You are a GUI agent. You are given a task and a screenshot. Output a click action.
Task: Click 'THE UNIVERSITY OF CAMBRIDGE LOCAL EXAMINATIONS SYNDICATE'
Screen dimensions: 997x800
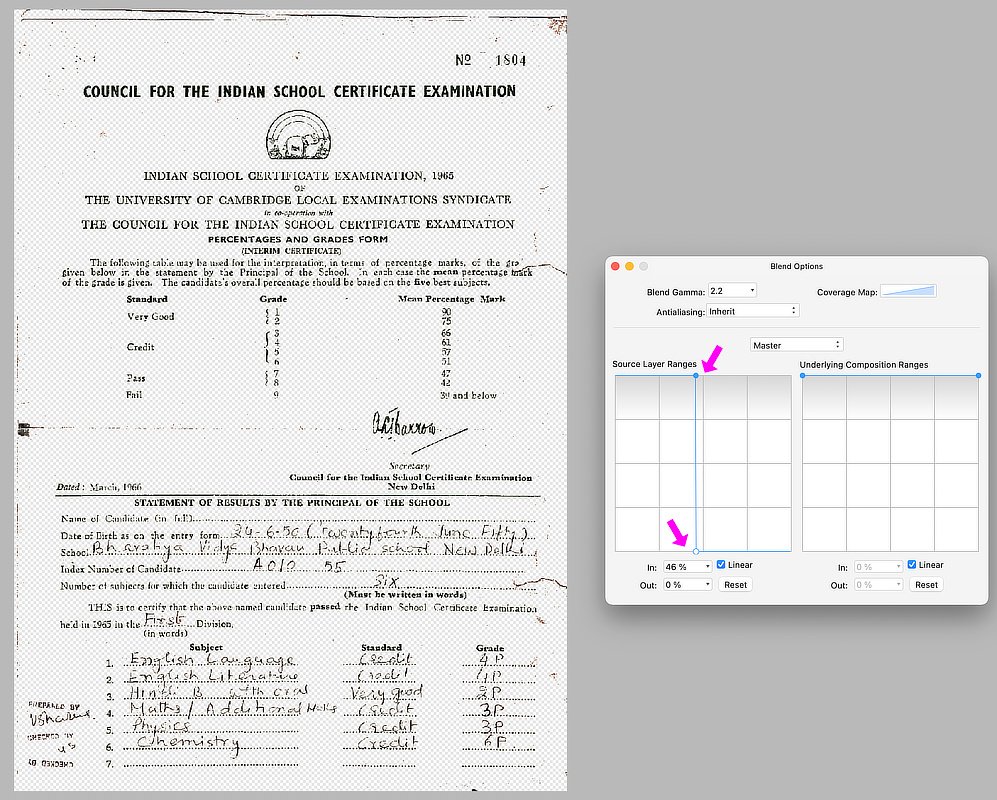tap(298, 200)
